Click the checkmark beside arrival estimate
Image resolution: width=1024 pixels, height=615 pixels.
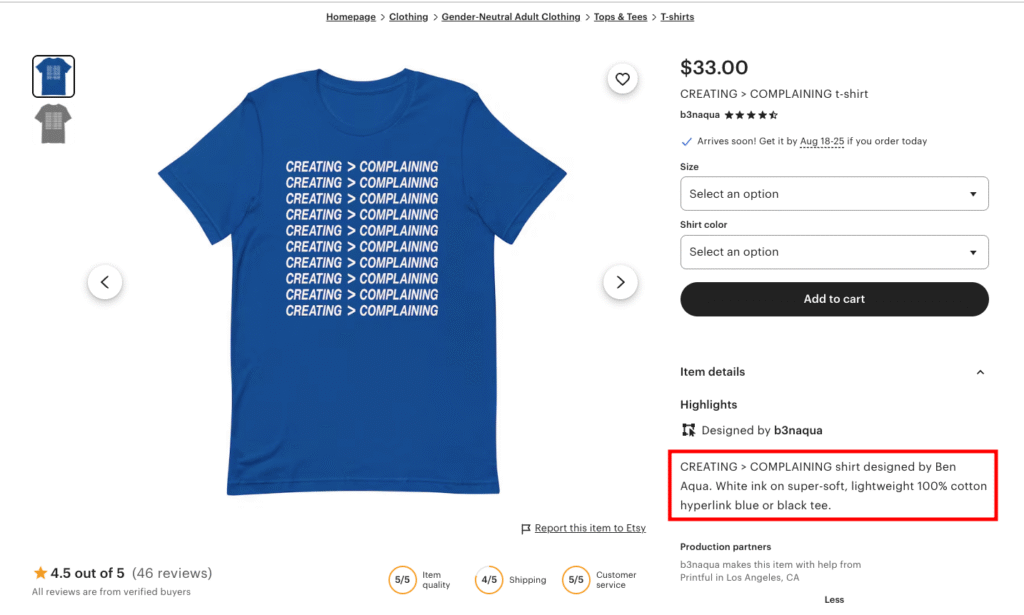(686, 141)
